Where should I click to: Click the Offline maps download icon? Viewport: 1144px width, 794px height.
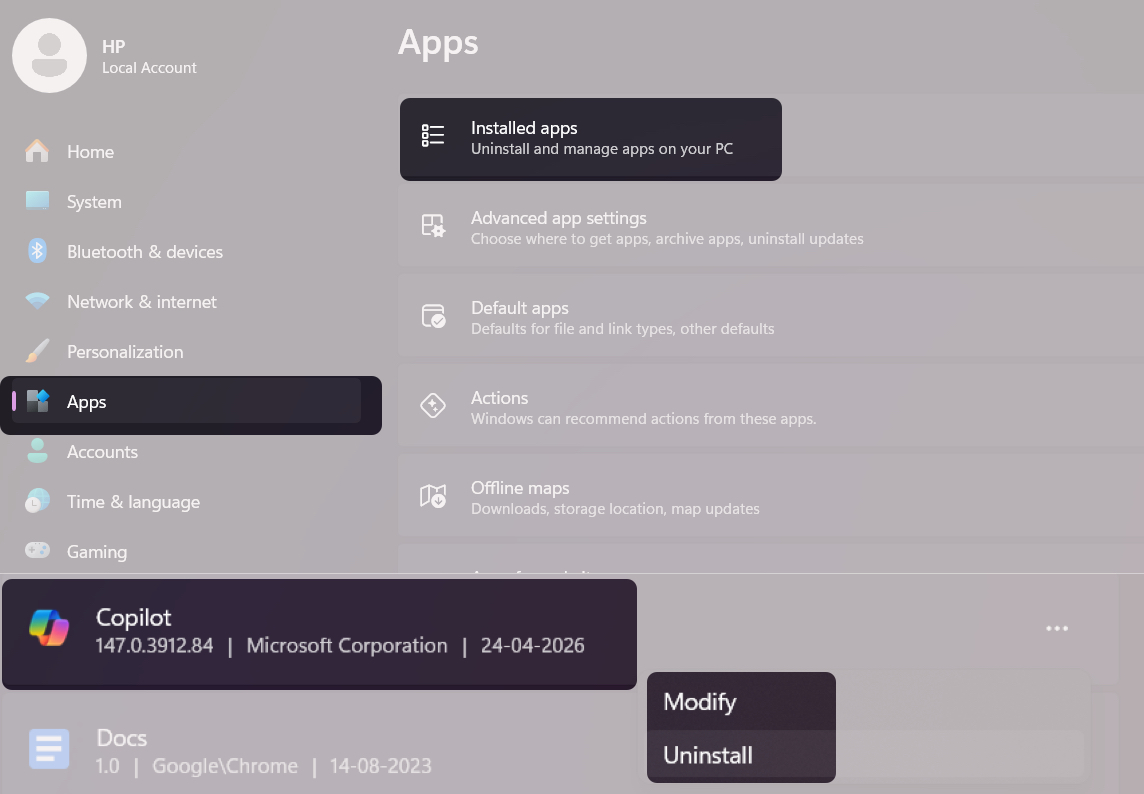click(433, 495)
